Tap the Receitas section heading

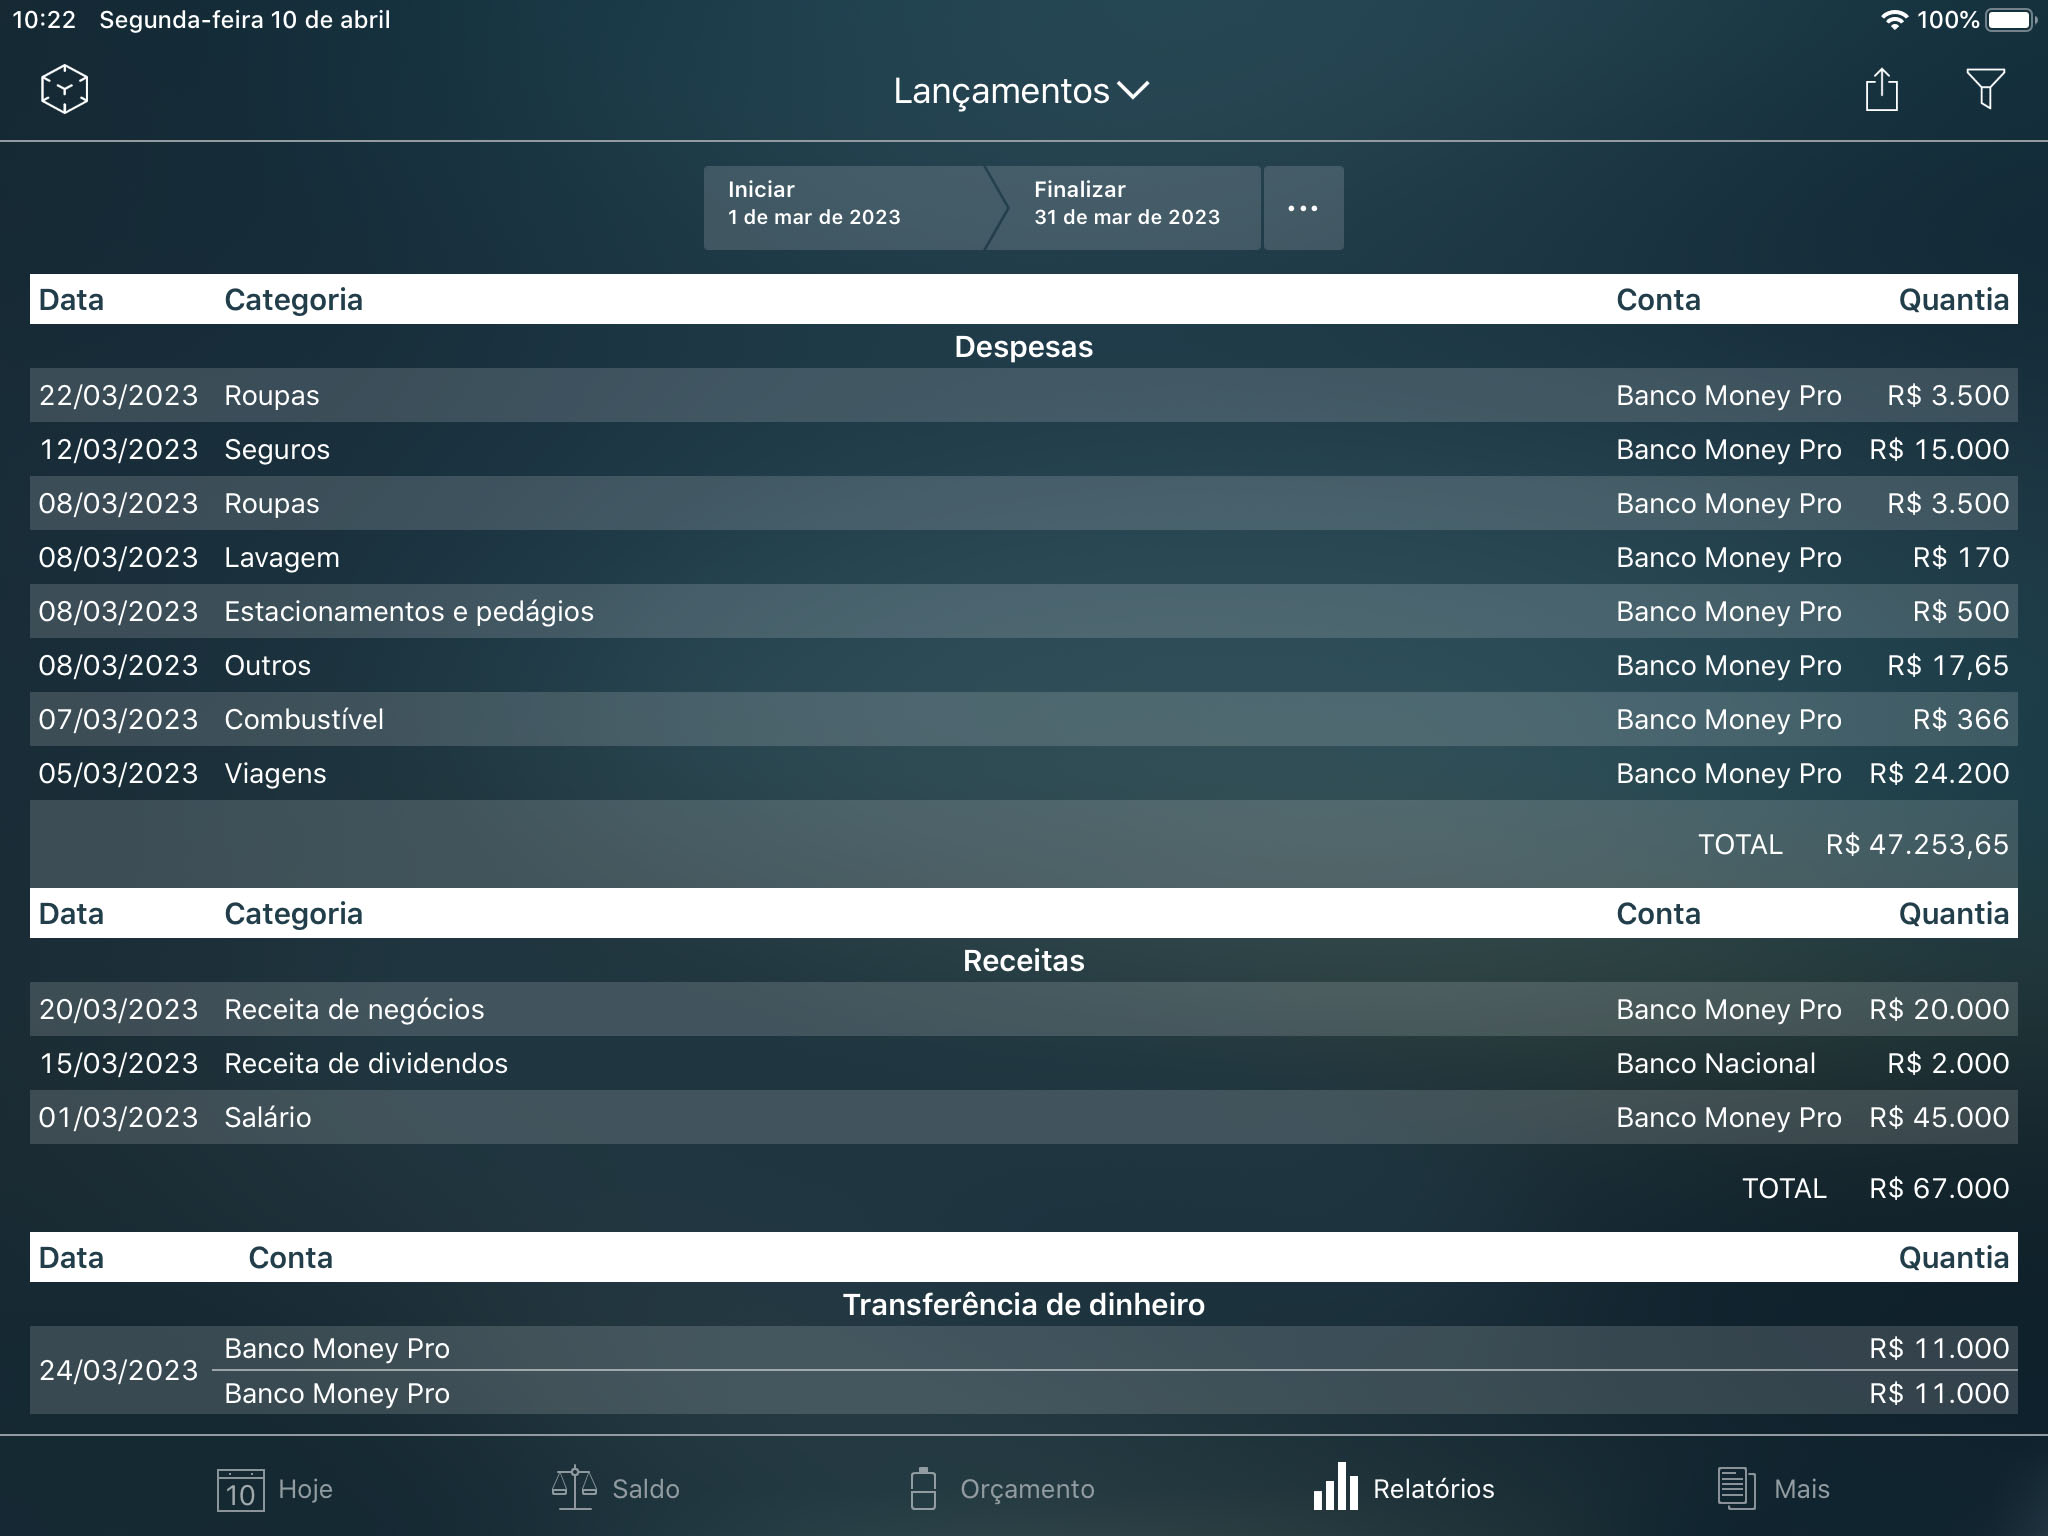point(1024,961)
